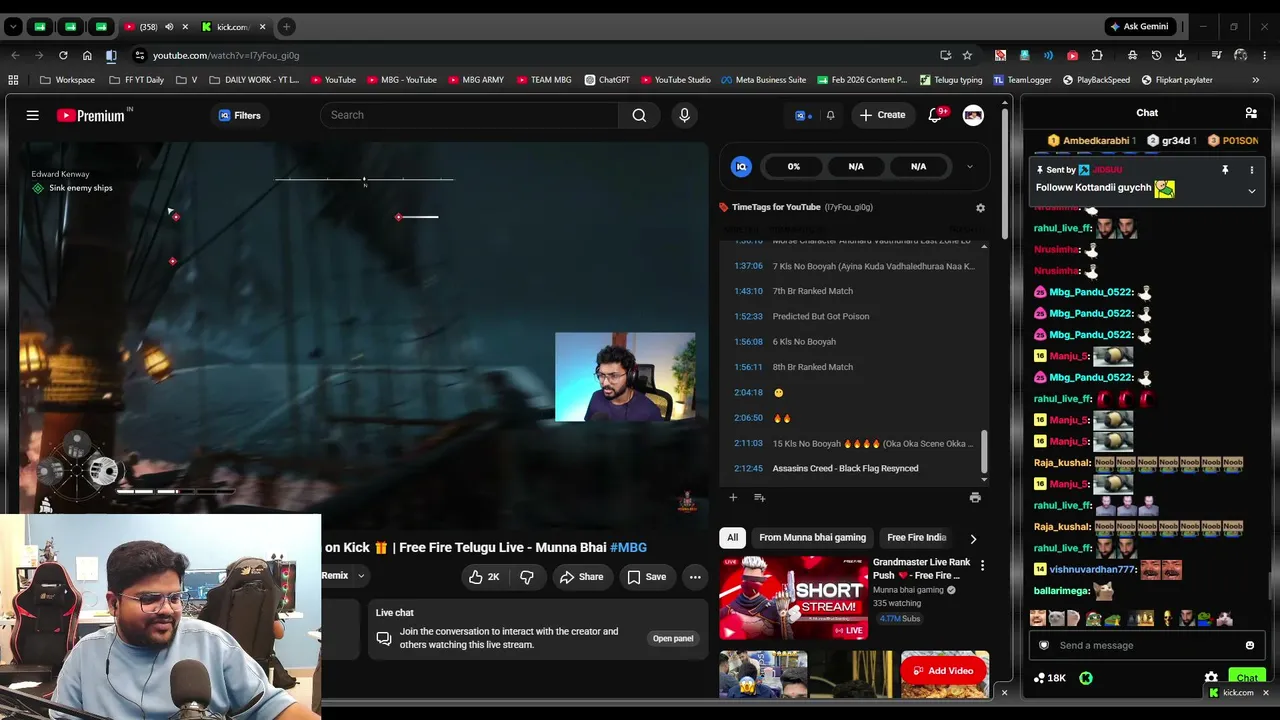Save the video to a playlist
The height and width of the screenshot is (720, 1280).
click(x=646, y=577)
